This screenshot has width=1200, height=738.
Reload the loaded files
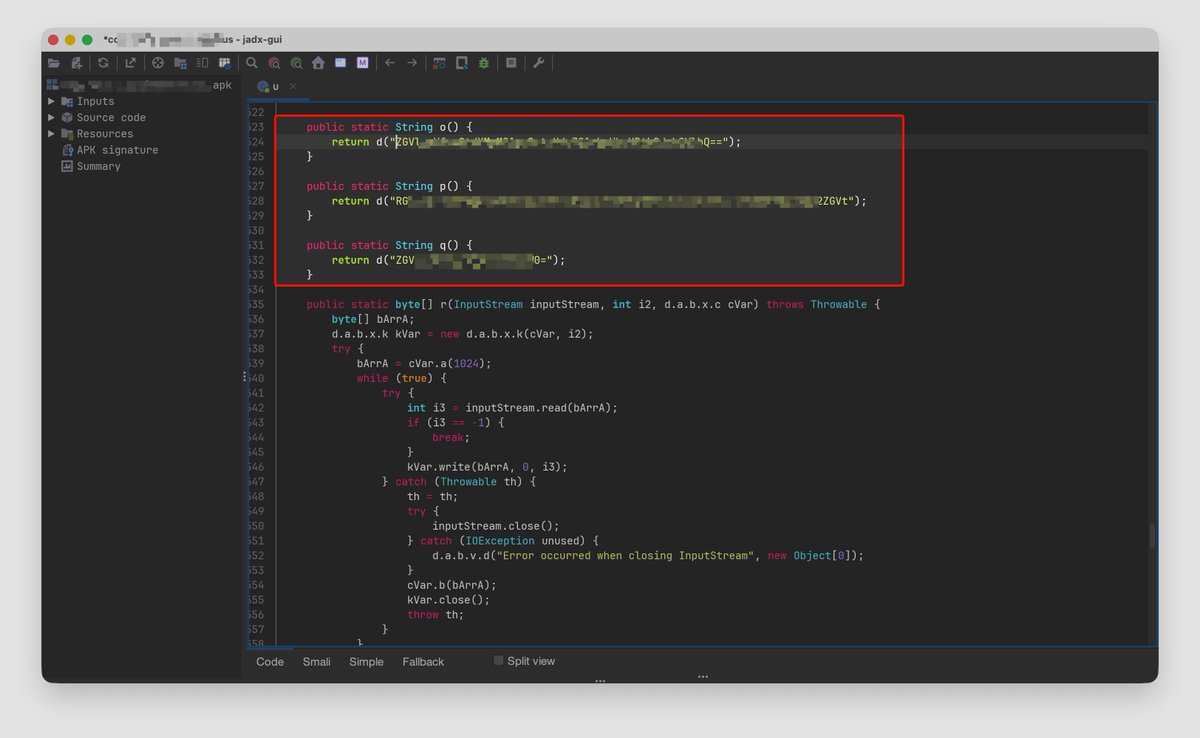coord(103,63)
